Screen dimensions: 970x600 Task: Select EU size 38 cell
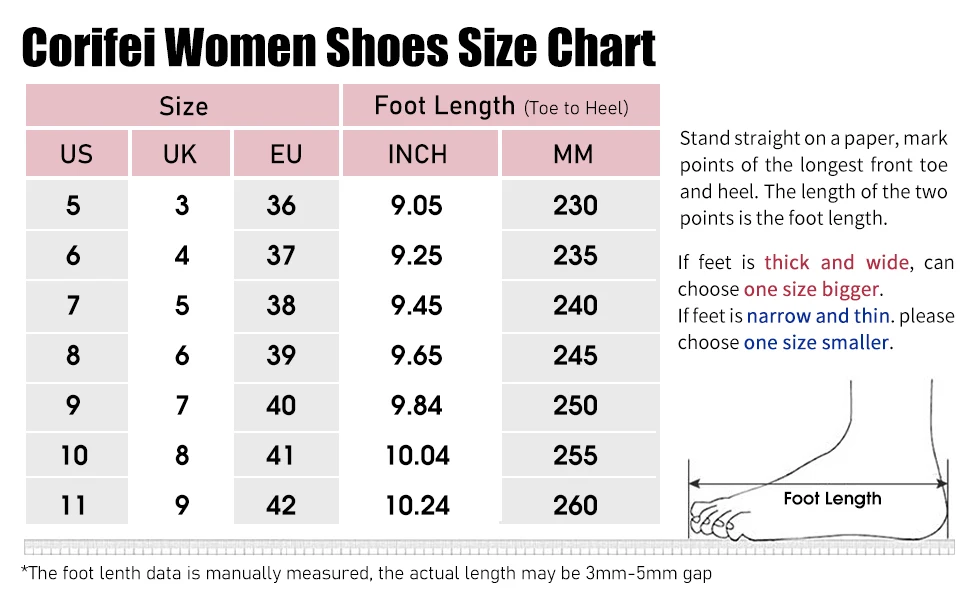[286, 306]
